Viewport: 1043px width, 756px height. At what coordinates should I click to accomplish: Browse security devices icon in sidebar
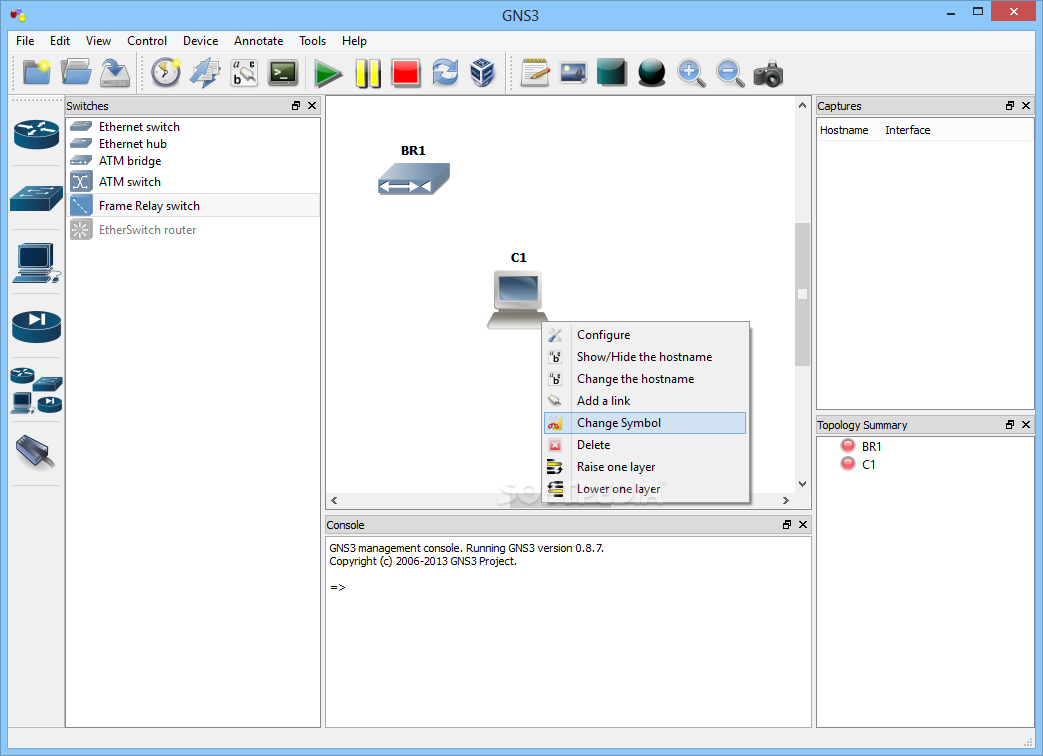pyautogui.click(x=37, y=326)
